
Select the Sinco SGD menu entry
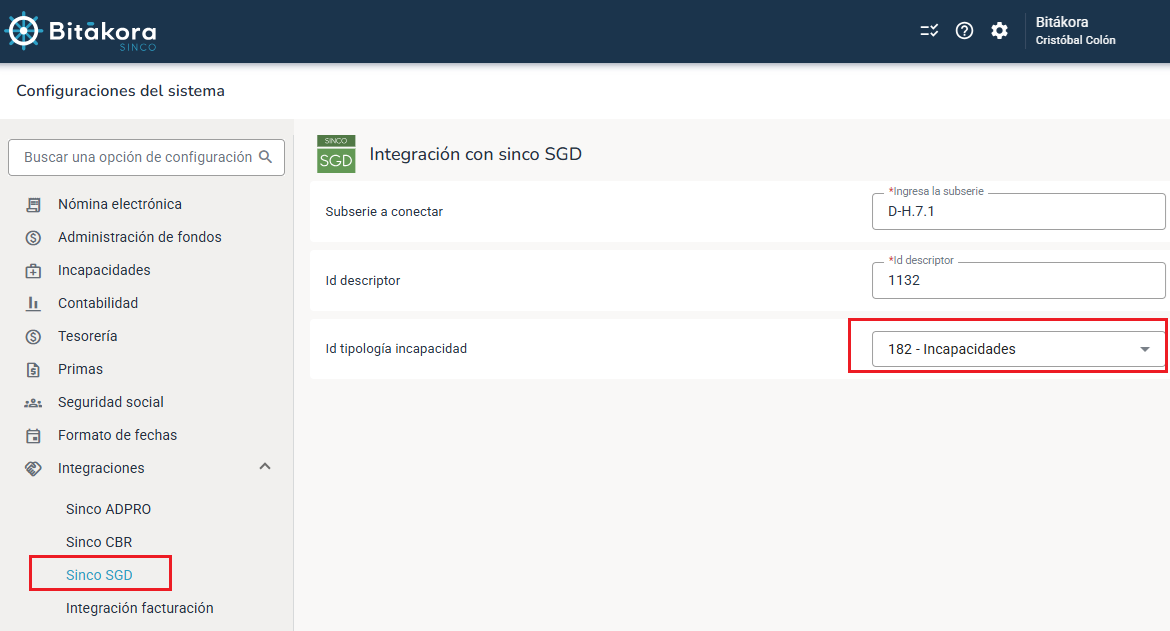98,573
